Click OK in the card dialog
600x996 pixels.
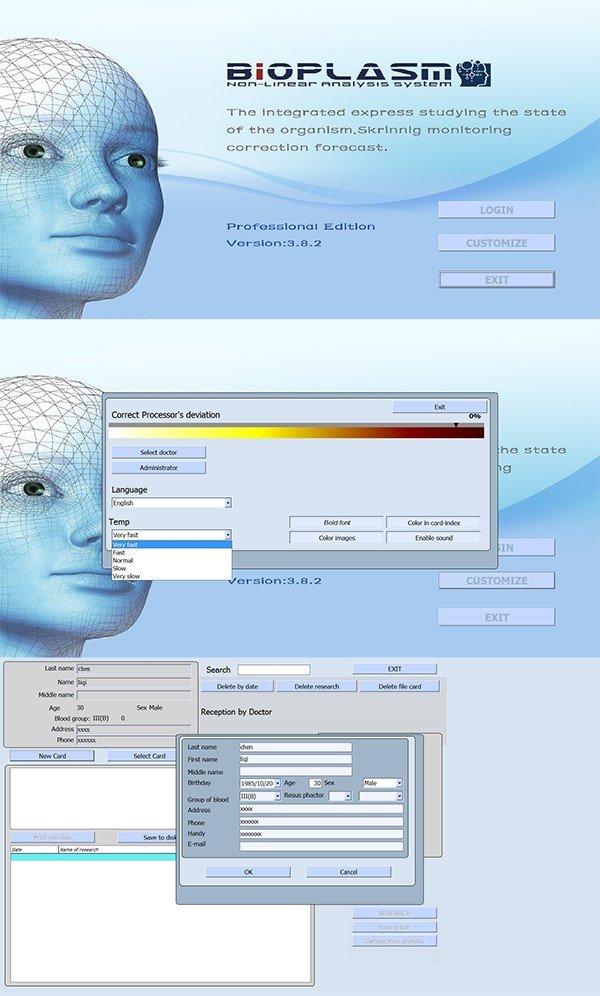pyautogui.click(x=248, y=872)
